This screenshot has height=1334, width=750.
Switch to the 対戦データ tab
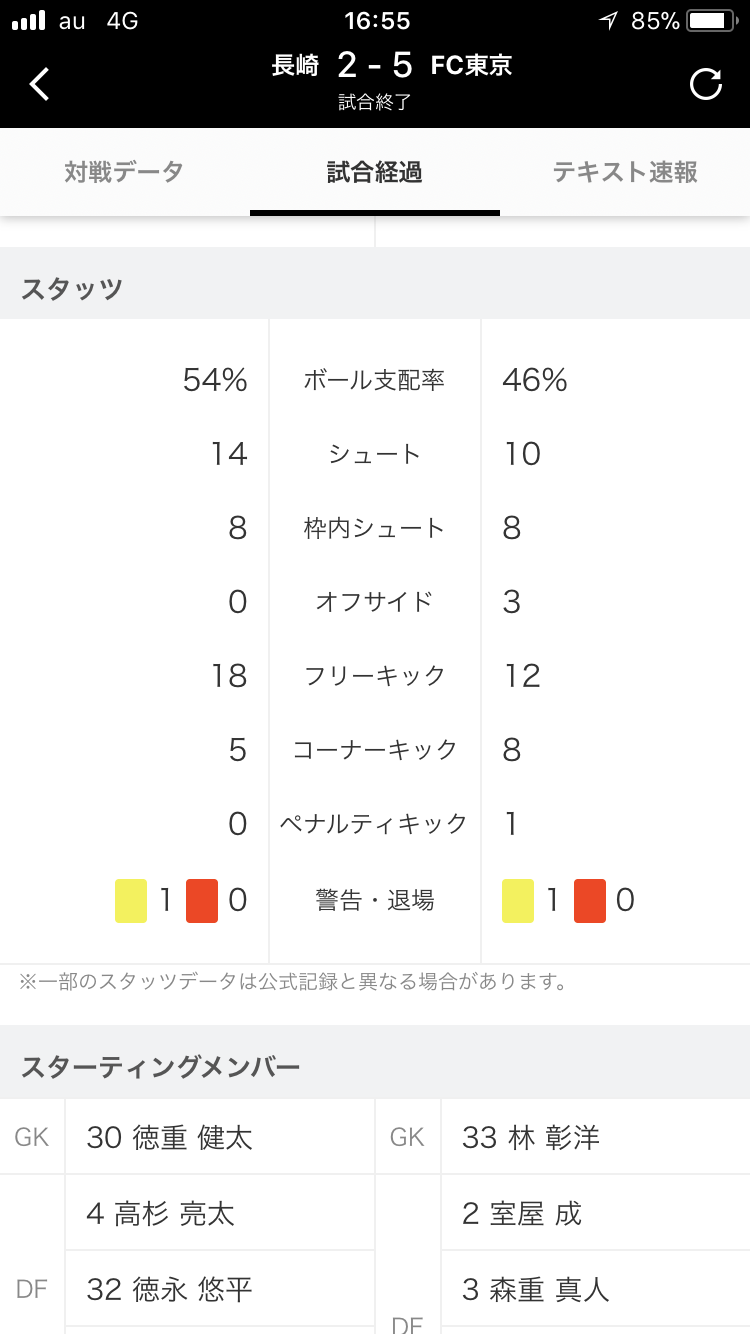pos(124,172)
